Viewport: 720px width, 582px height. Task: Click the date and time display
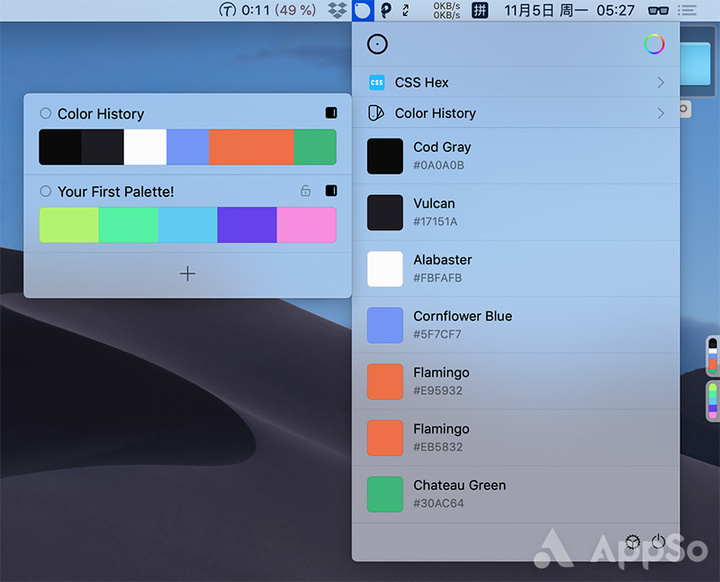tap(569, 10)
